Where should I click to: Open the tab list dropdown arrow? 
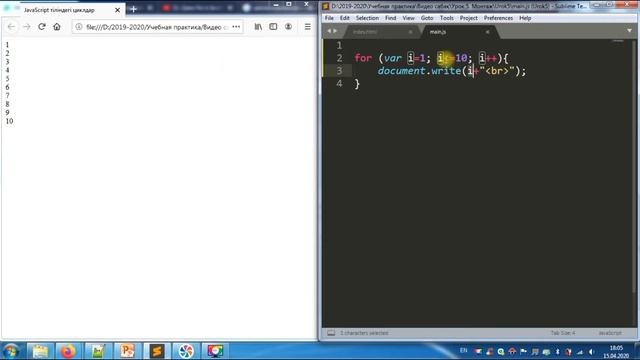[x=629, y=31]
